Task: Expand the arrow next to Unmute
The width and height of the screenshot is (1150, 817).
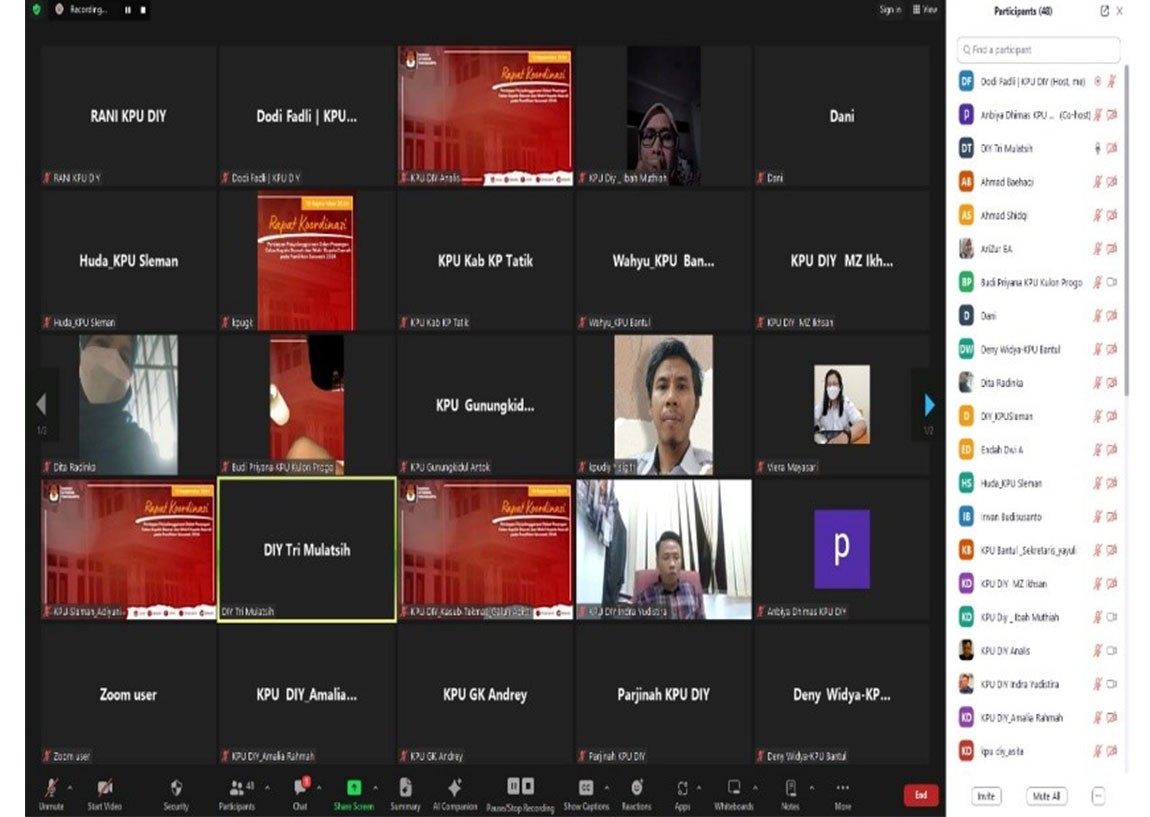Action: coord(70,786)
